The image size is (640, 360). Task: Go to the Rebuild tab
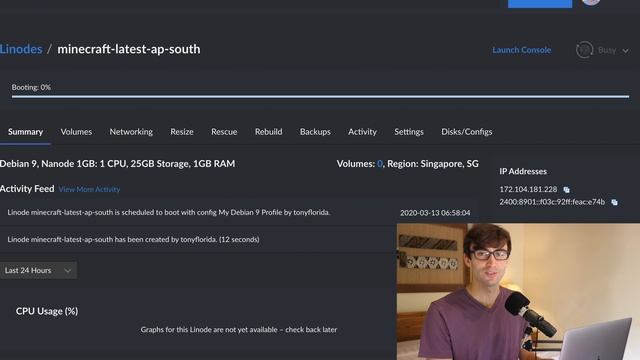pyautogui.click(x=269, y=132)
